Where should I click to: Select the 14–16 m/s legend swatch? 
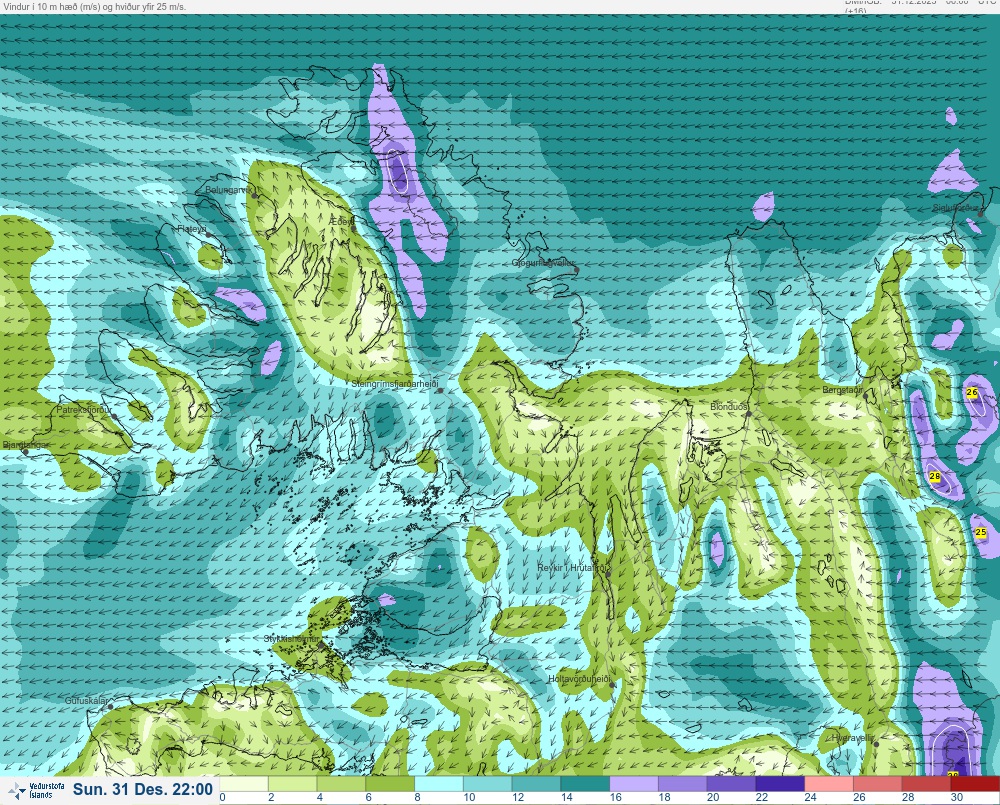click(x=585, y=783)
